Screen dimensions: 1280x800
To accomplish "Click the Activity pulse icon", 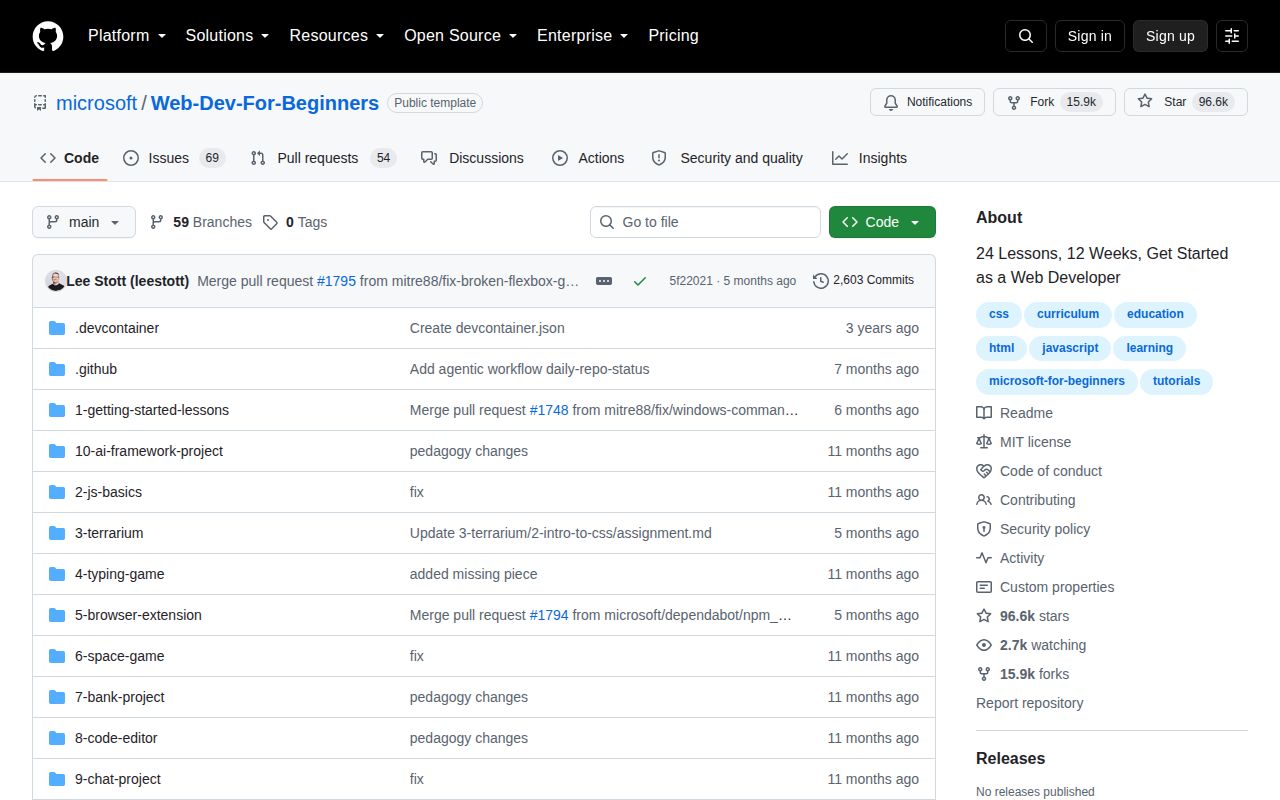I will (x=984, y=558).
